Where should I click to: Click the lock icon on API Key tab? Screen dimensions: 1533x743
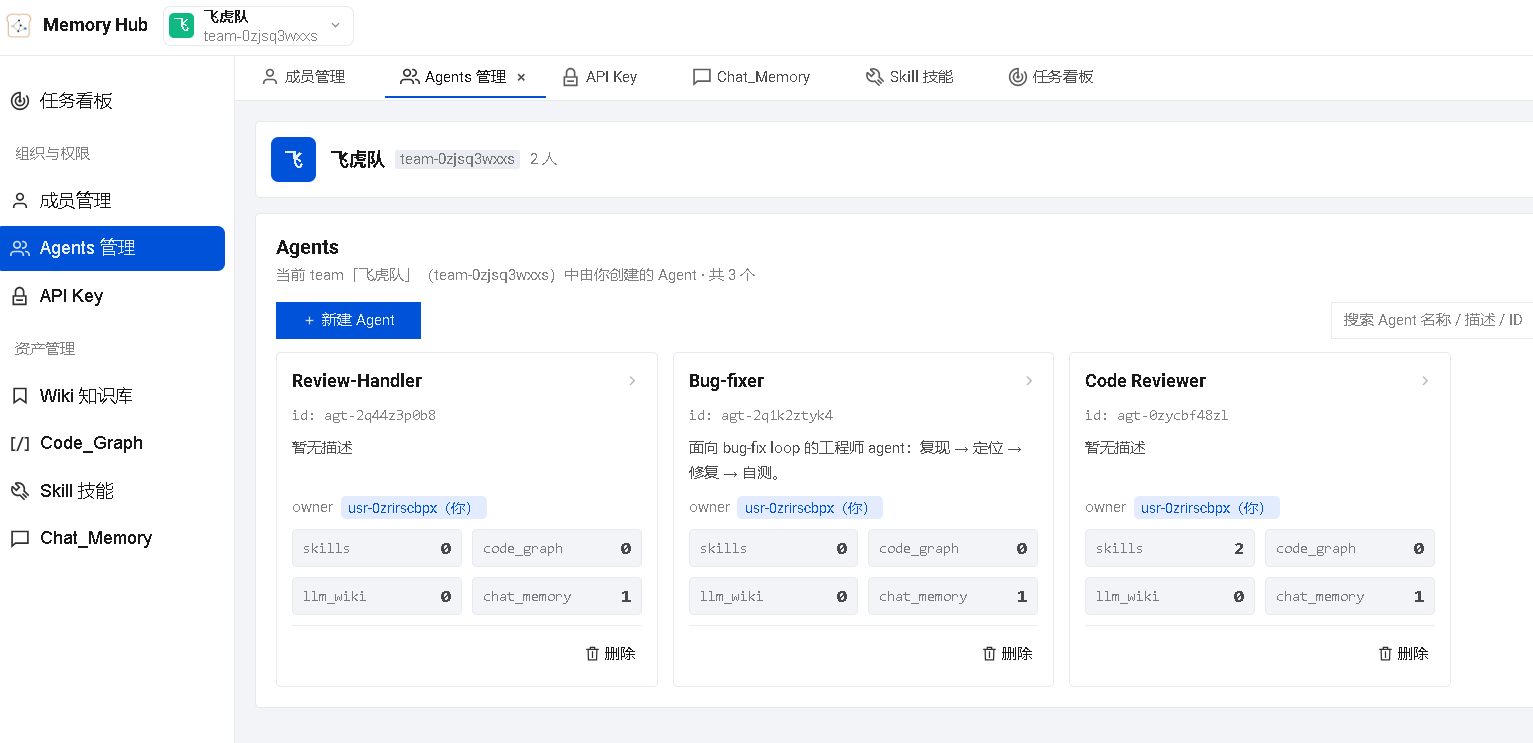(570, 77)
